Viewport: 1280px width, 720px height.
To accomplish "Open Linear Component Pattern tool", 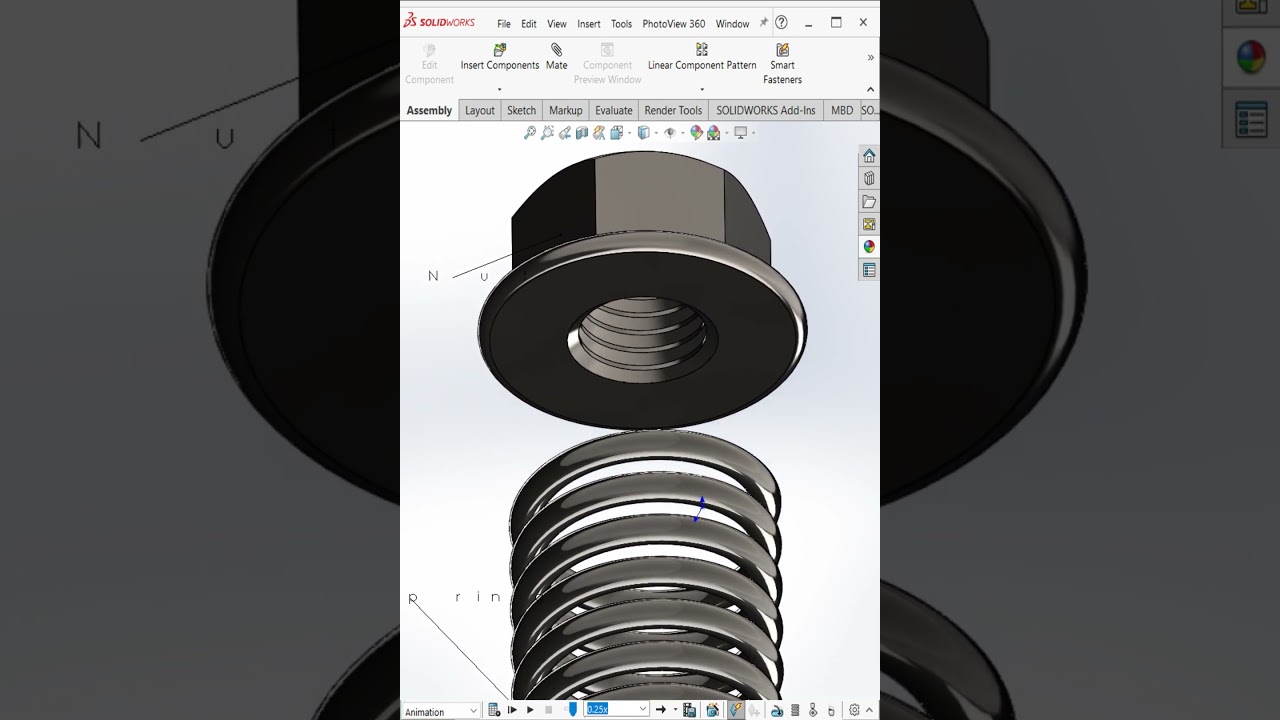I will (x=702, y=57).
